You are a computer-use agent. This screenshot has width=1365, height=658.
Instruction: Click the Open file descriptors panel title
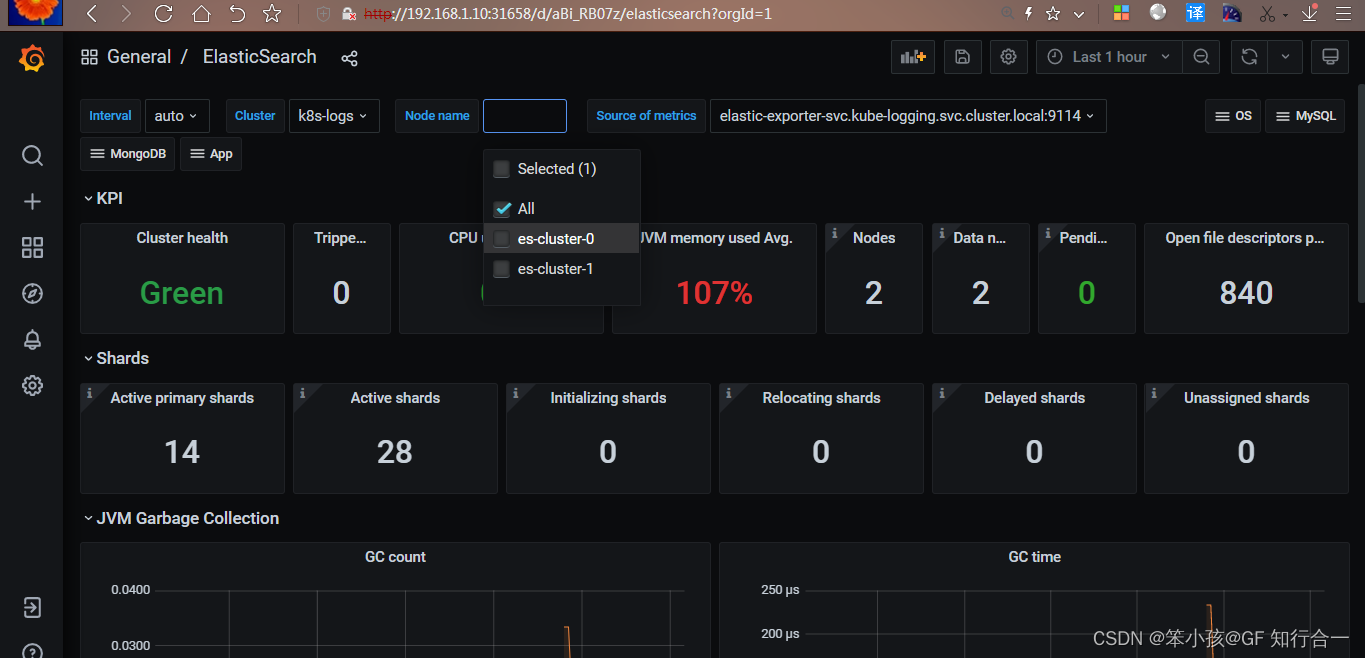coord(1245,238)
